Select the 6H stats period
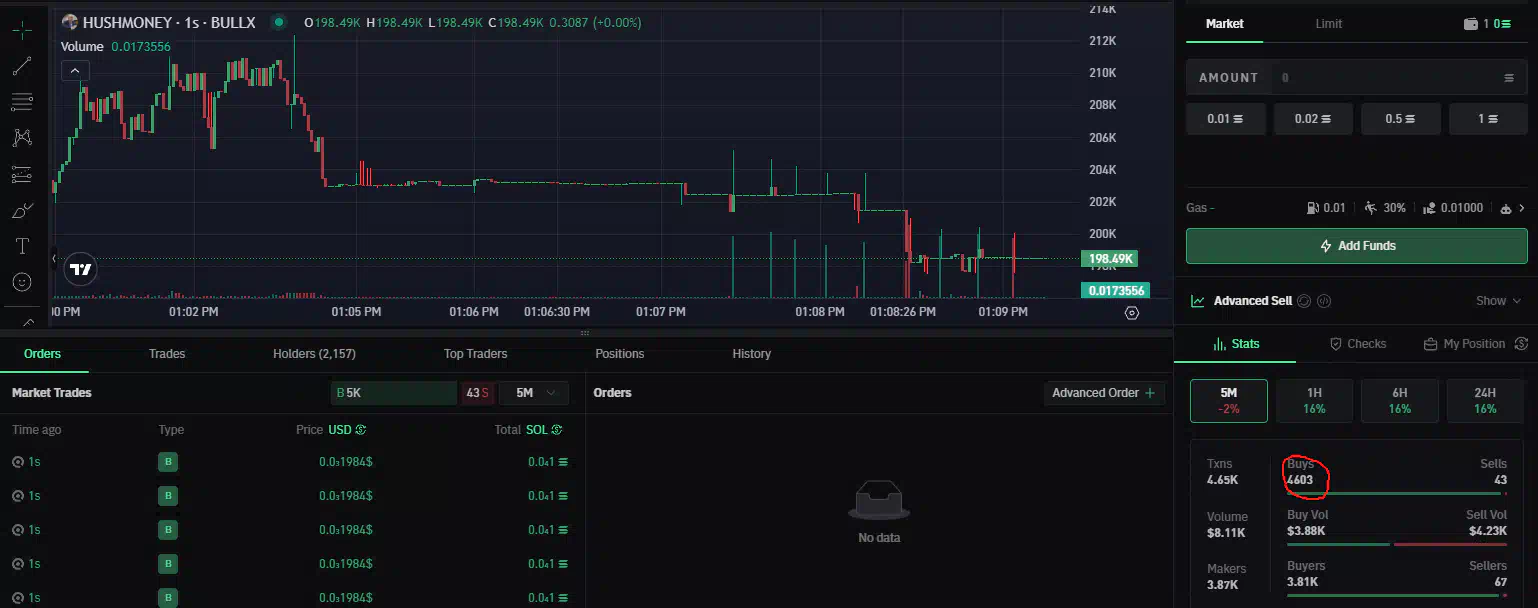The width and height of the screenshot is (1538, 608). click(1400, 401)
